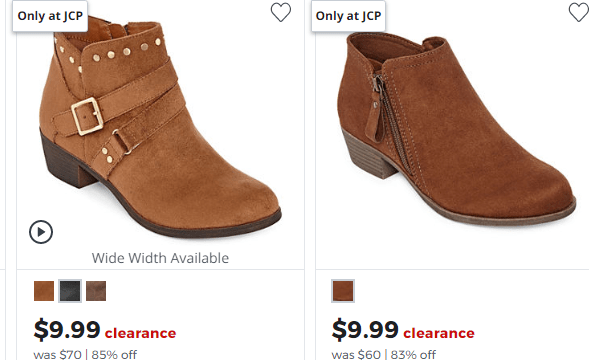Play the product video on the buckle boot
This screenshot has width=589, height=360.
pyautogui.click(x=41, y=232)
